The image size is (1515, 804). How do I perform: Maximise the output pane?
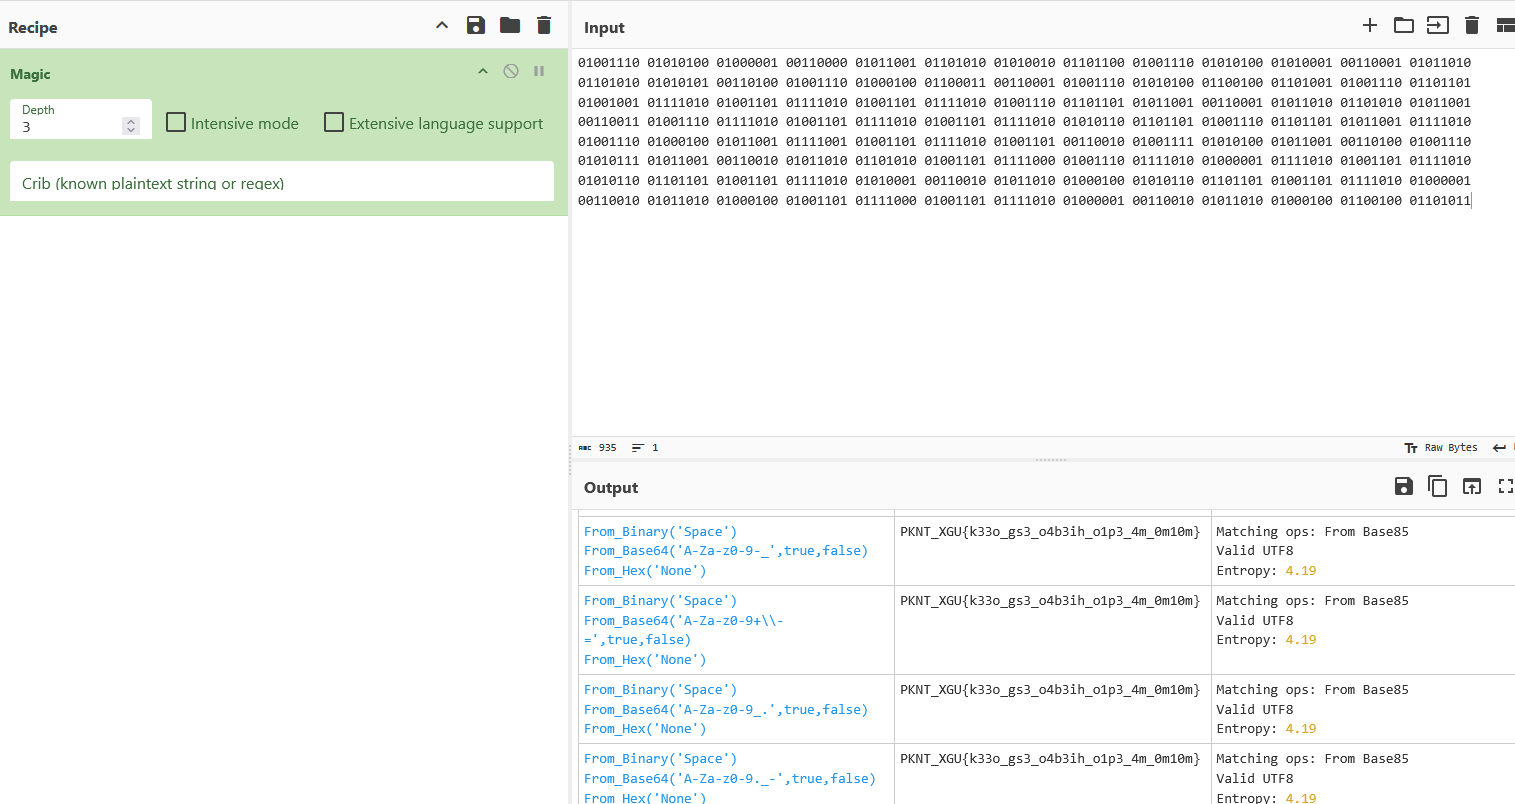click(1505, 486)
